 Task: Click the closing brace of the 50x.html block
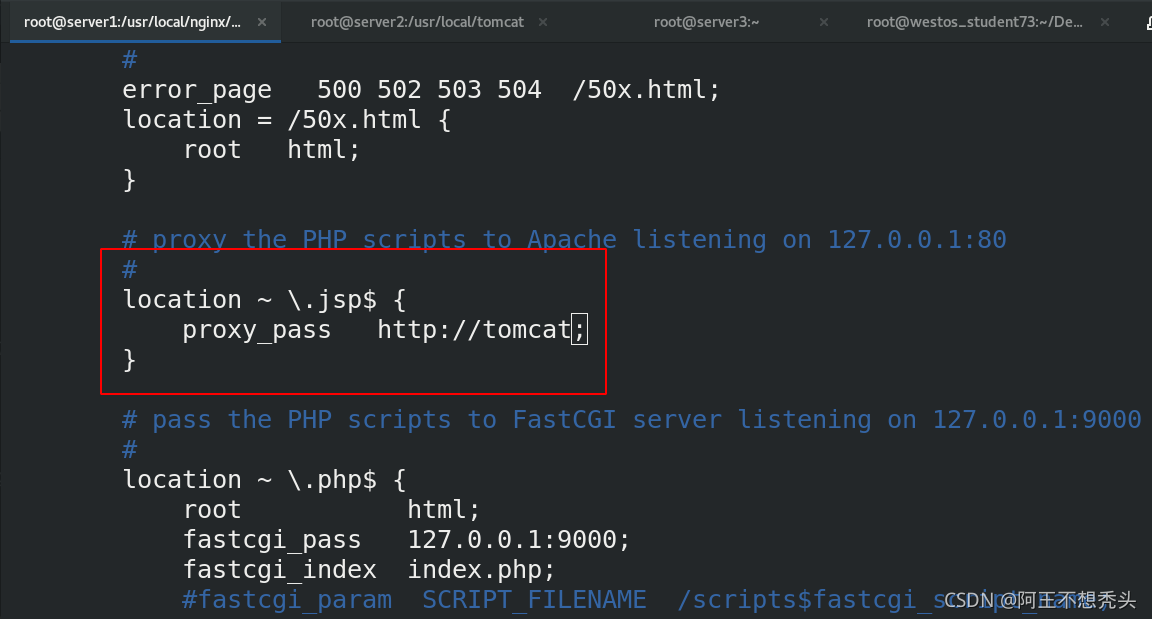pyautogui.click(x=129, y=180)
